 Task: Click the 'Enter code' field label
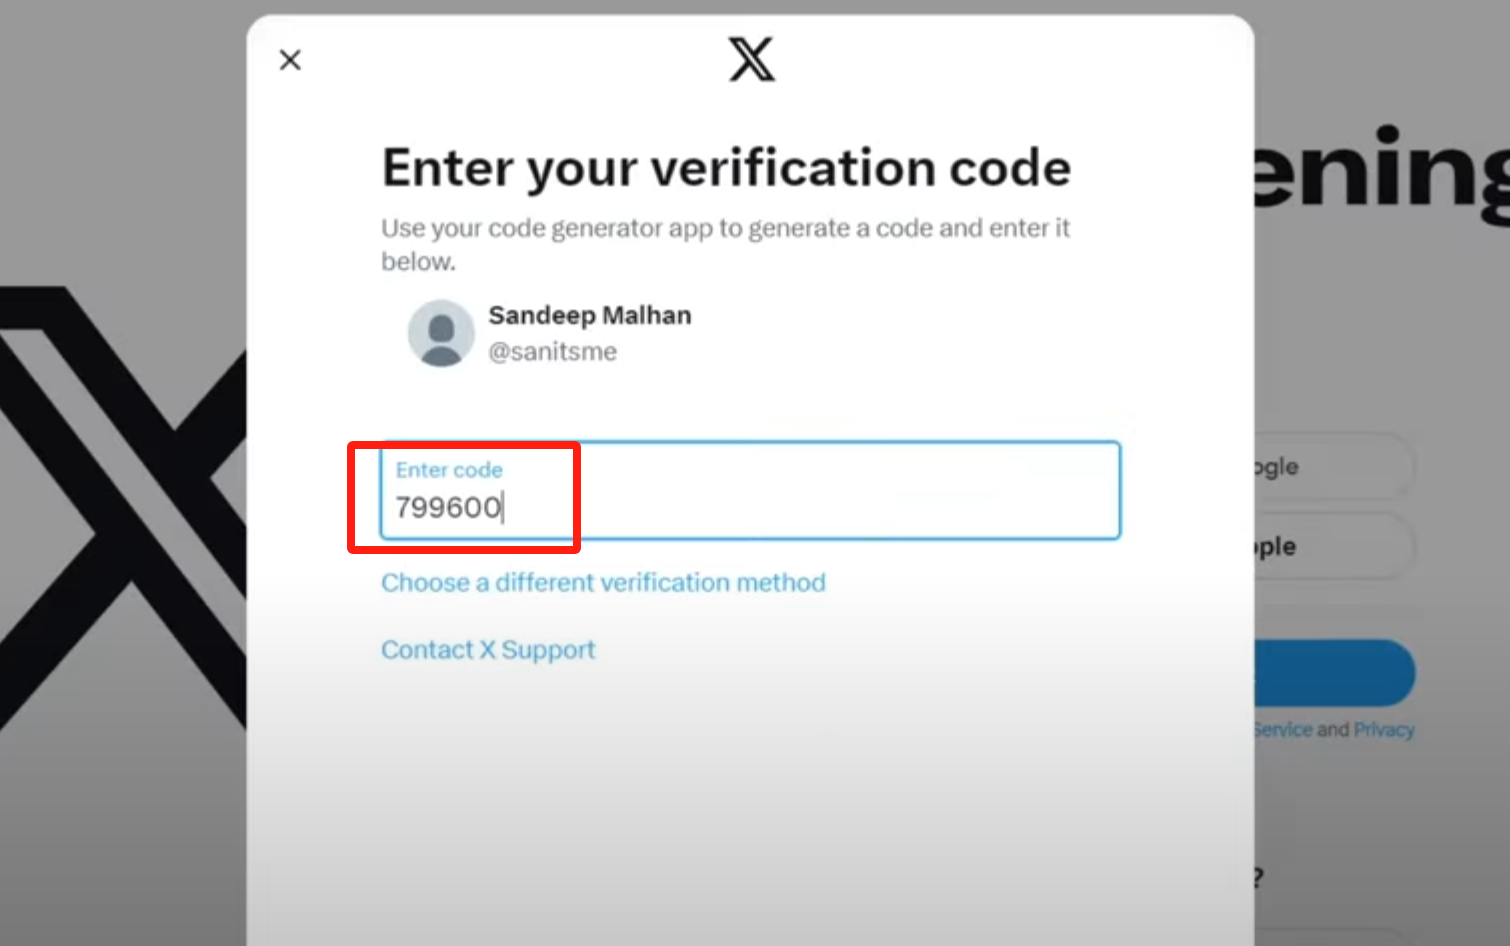tap(449, 470)
